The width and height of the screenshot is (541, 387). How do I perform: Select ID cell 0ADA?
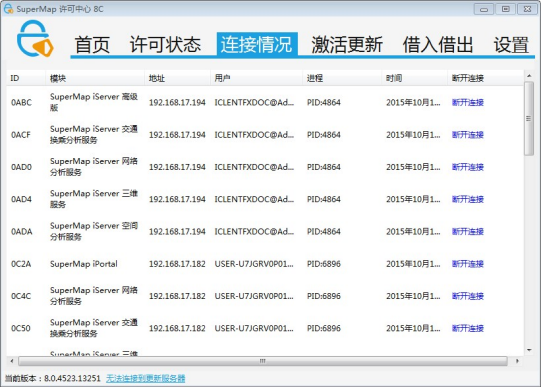(22, 231)
